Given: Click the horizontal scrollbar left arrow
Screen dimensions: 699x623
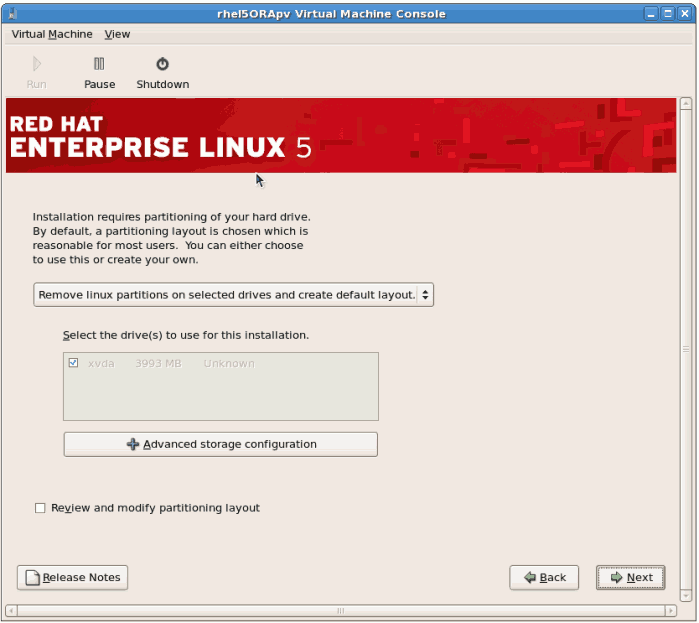Looking at the screenshot, I should [x=12, y=610].
